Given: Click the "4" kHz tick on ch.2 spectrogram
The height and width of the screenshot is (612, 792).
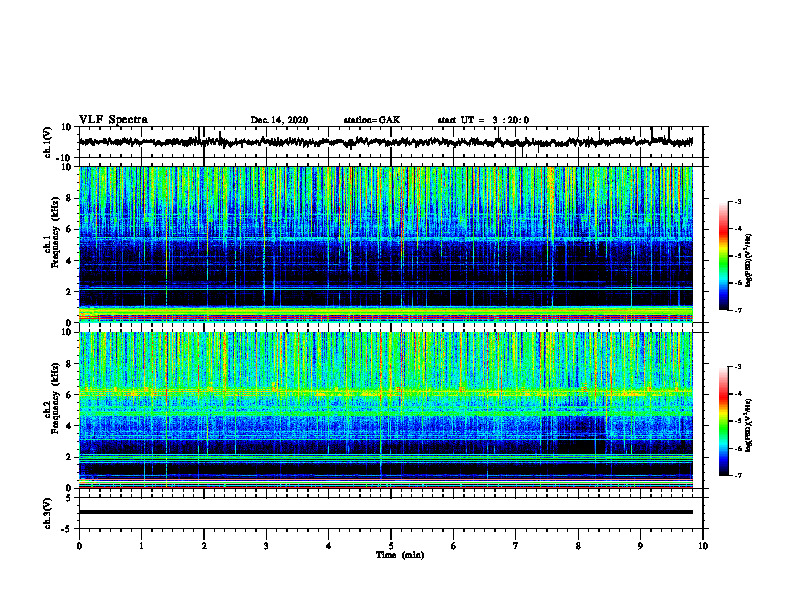Looking at the screenshot, I should [x=70, y=426].
